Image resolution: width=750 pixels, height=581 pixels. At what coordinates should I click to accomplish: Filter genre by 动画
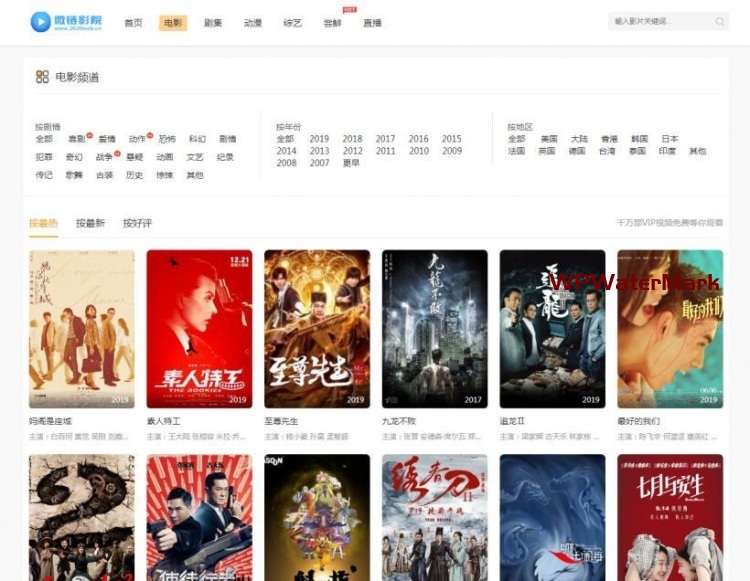165,157
